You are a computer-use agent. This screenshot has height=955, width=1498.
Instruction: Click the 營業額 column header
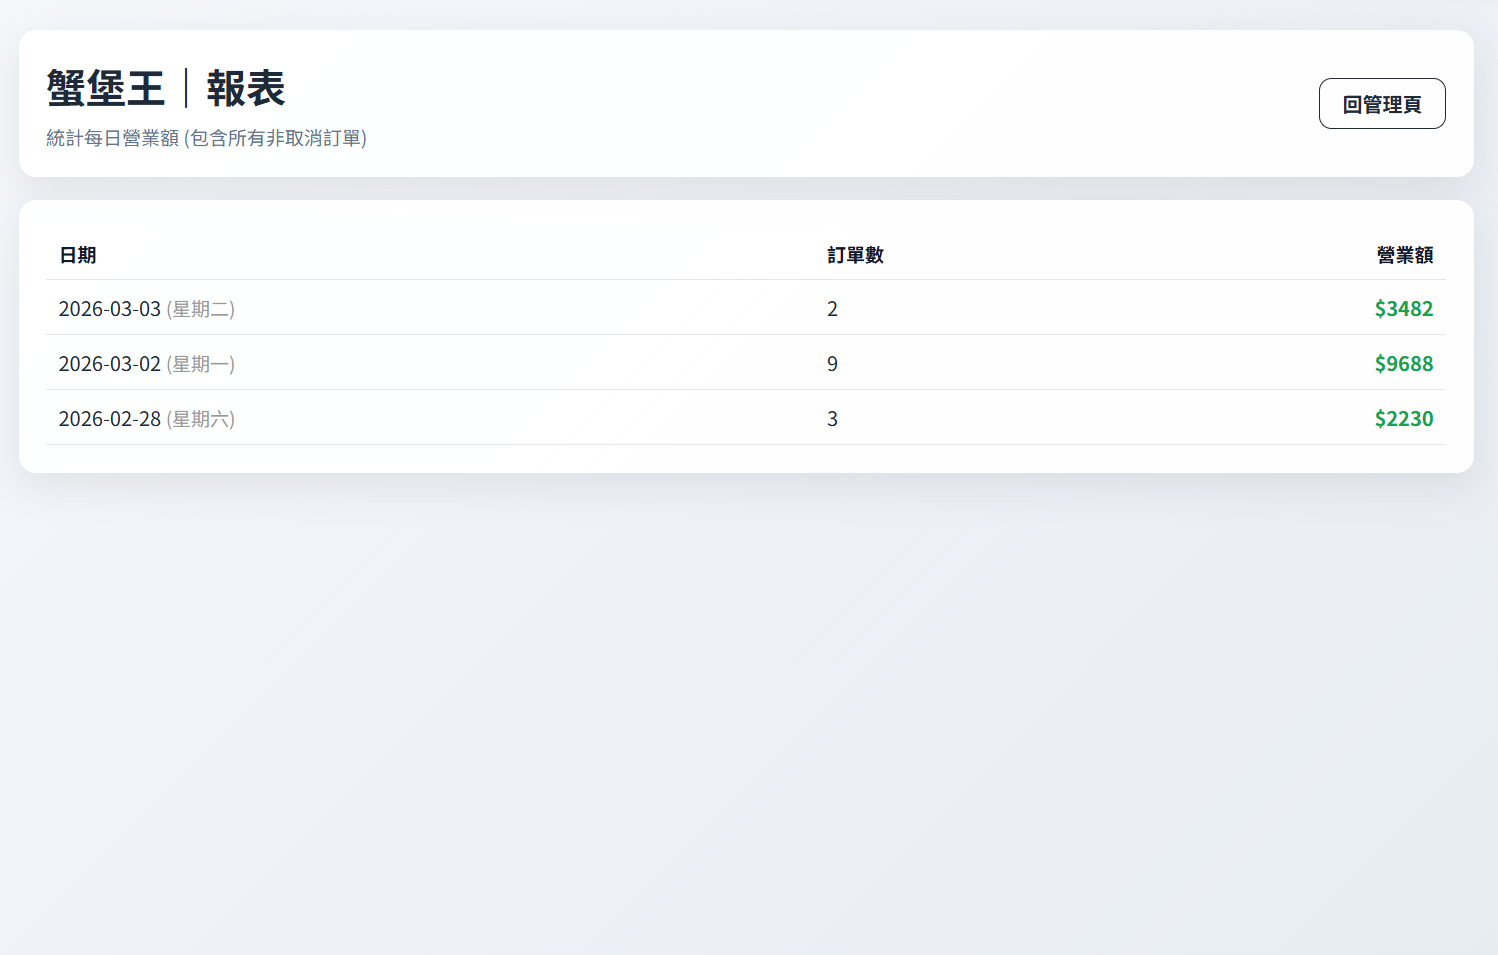tap(1404, 255)
